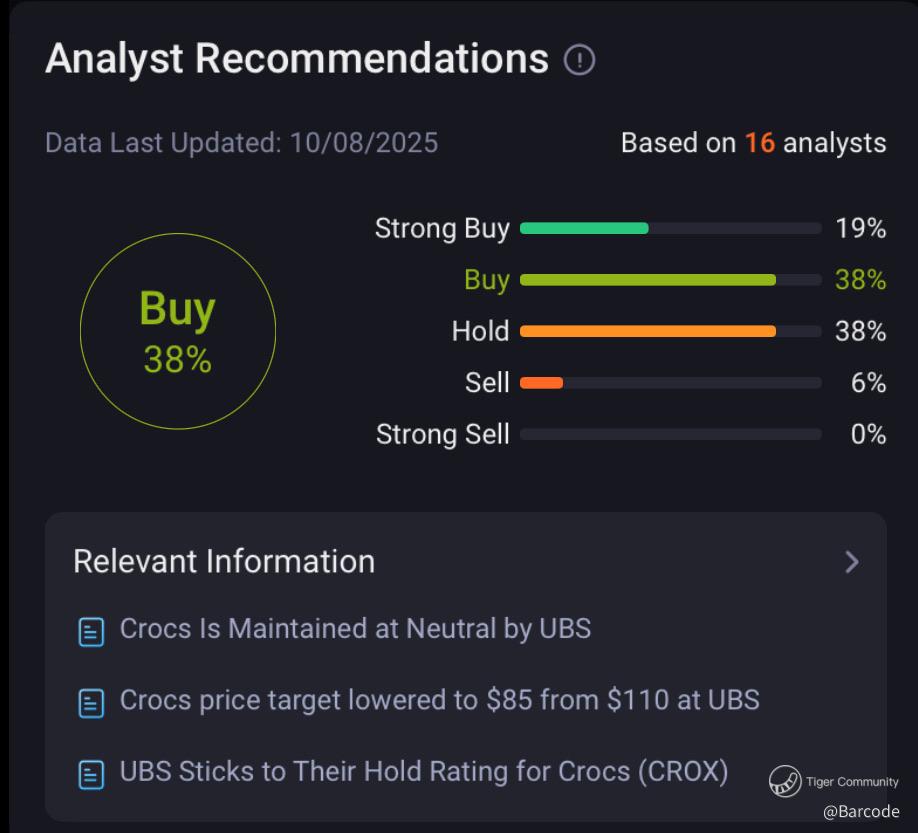Open "Crocs price target lowered to $85" article
The image size is (918, 833).
pos(439,700)
